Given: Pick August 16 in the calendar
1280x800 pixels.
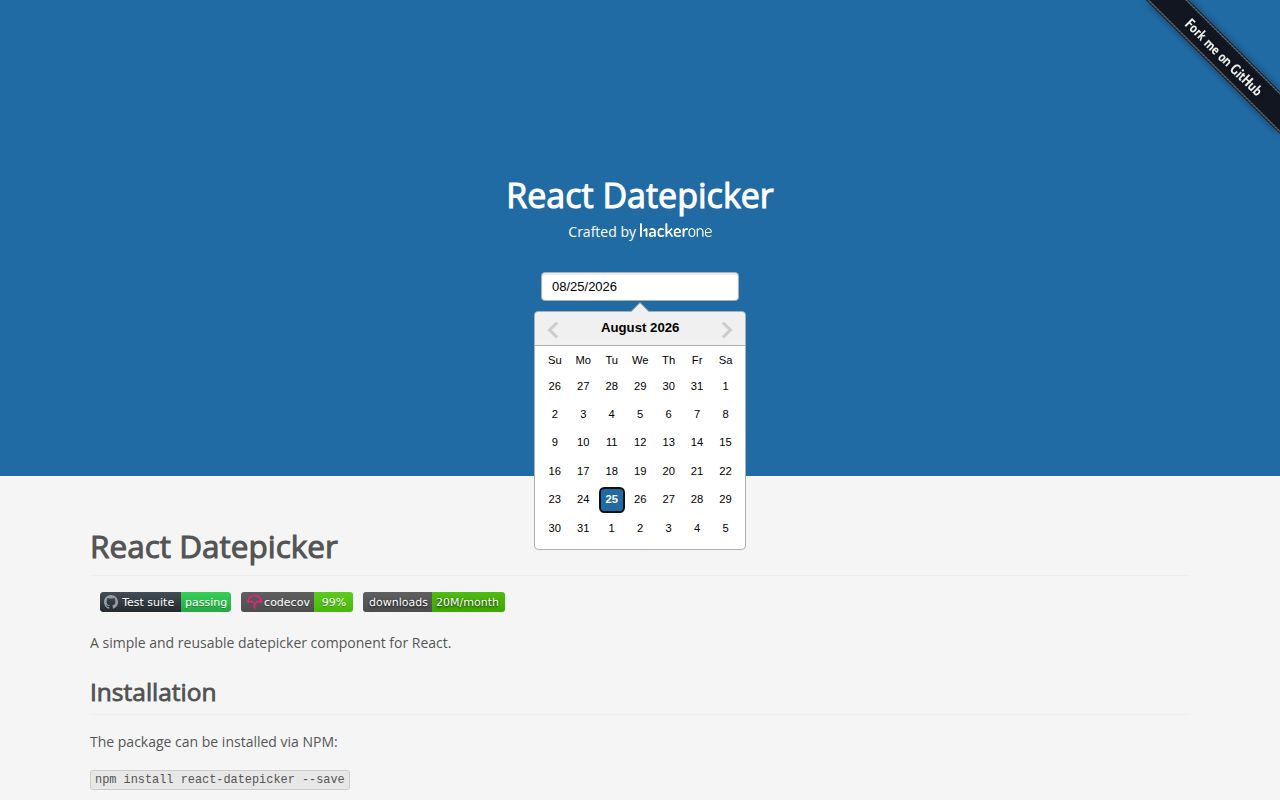Looking at the screenshot, I should pos(555,471).
